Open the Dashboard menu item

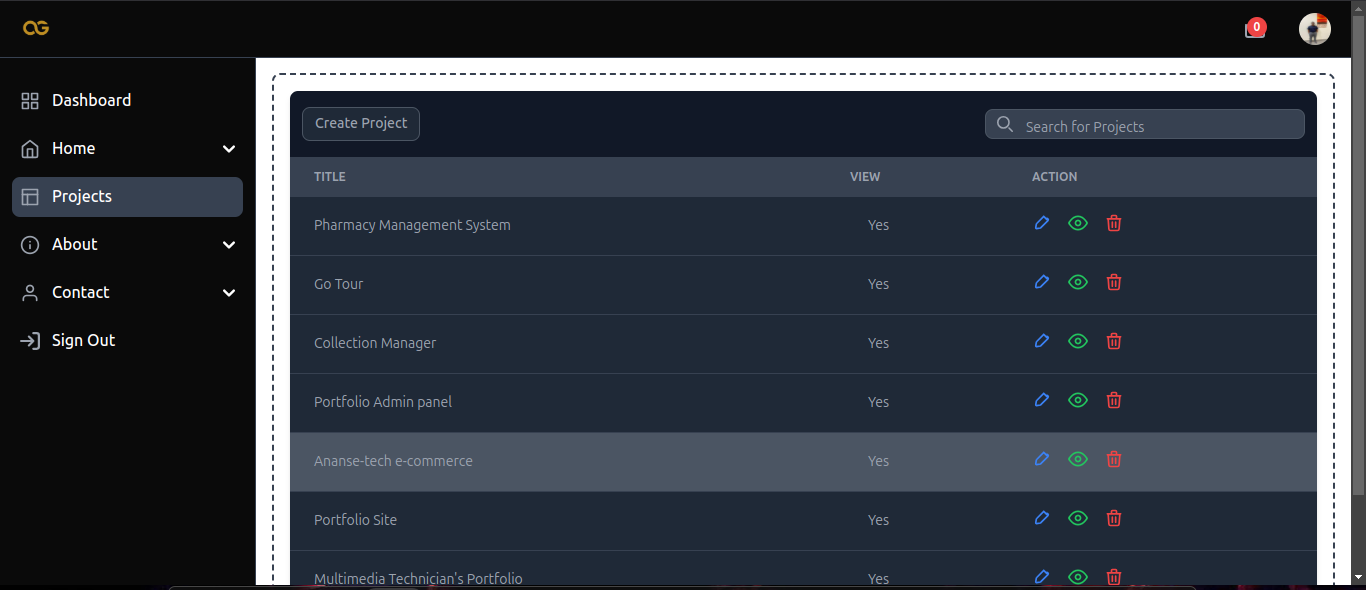(91, 100)
